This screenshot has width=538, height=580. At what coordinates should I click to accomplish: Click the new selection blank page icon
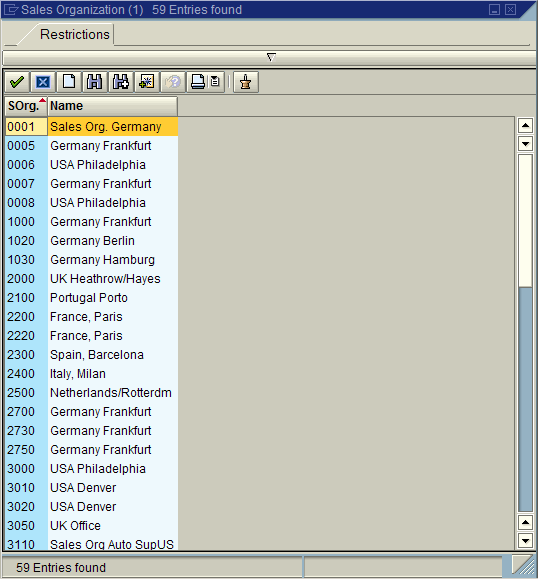[69, 82]
